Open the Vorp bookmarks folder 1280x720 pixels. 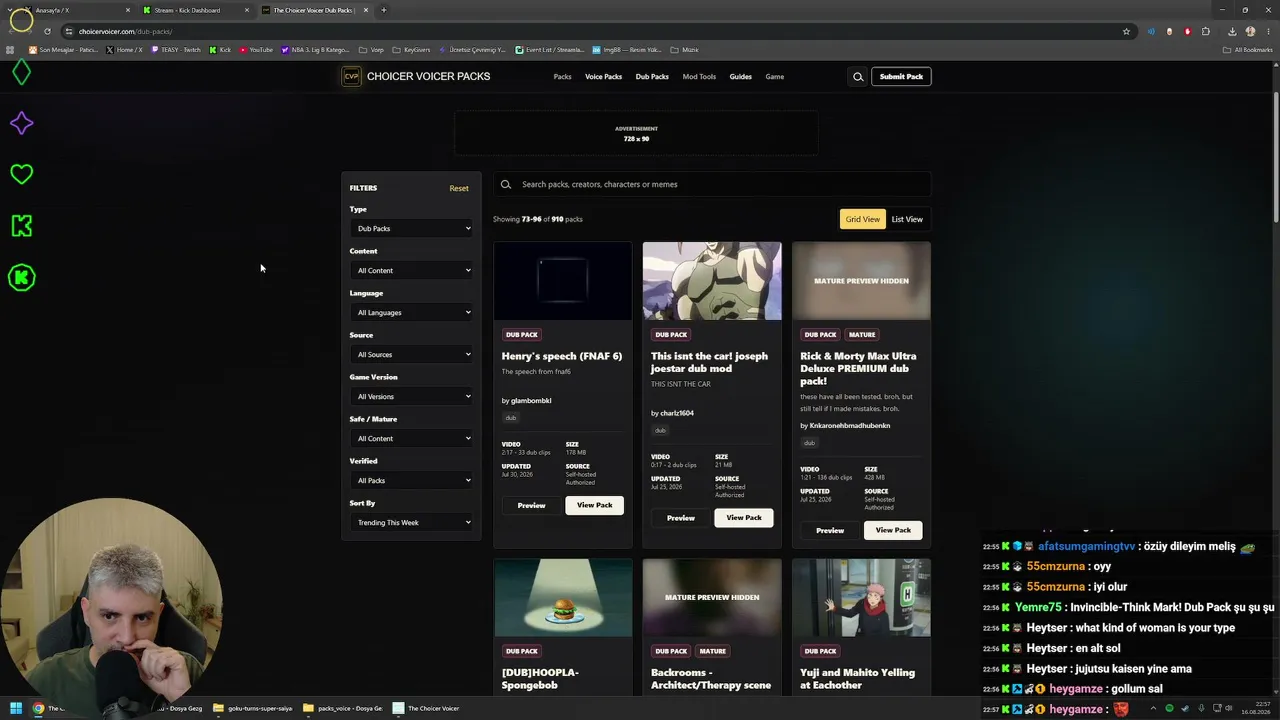tap(371, 49)
